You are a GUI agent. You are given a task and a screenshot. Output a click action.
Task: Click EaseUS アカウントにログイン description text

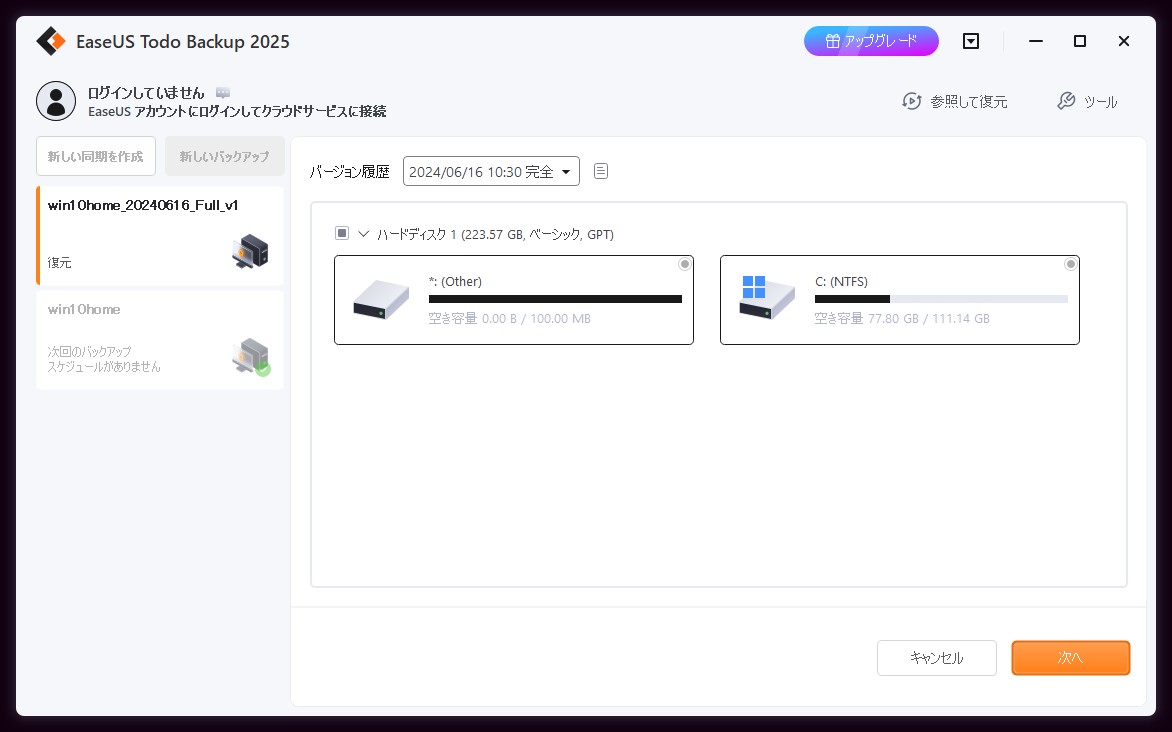237,111
